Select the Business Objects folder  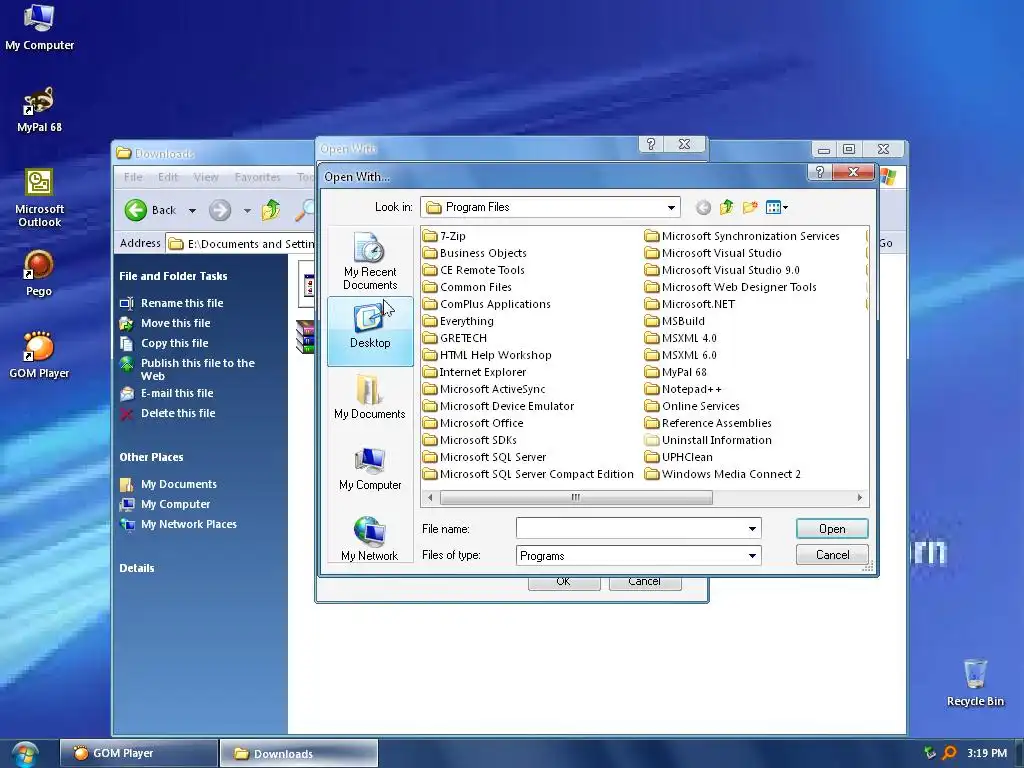(474, 253)
